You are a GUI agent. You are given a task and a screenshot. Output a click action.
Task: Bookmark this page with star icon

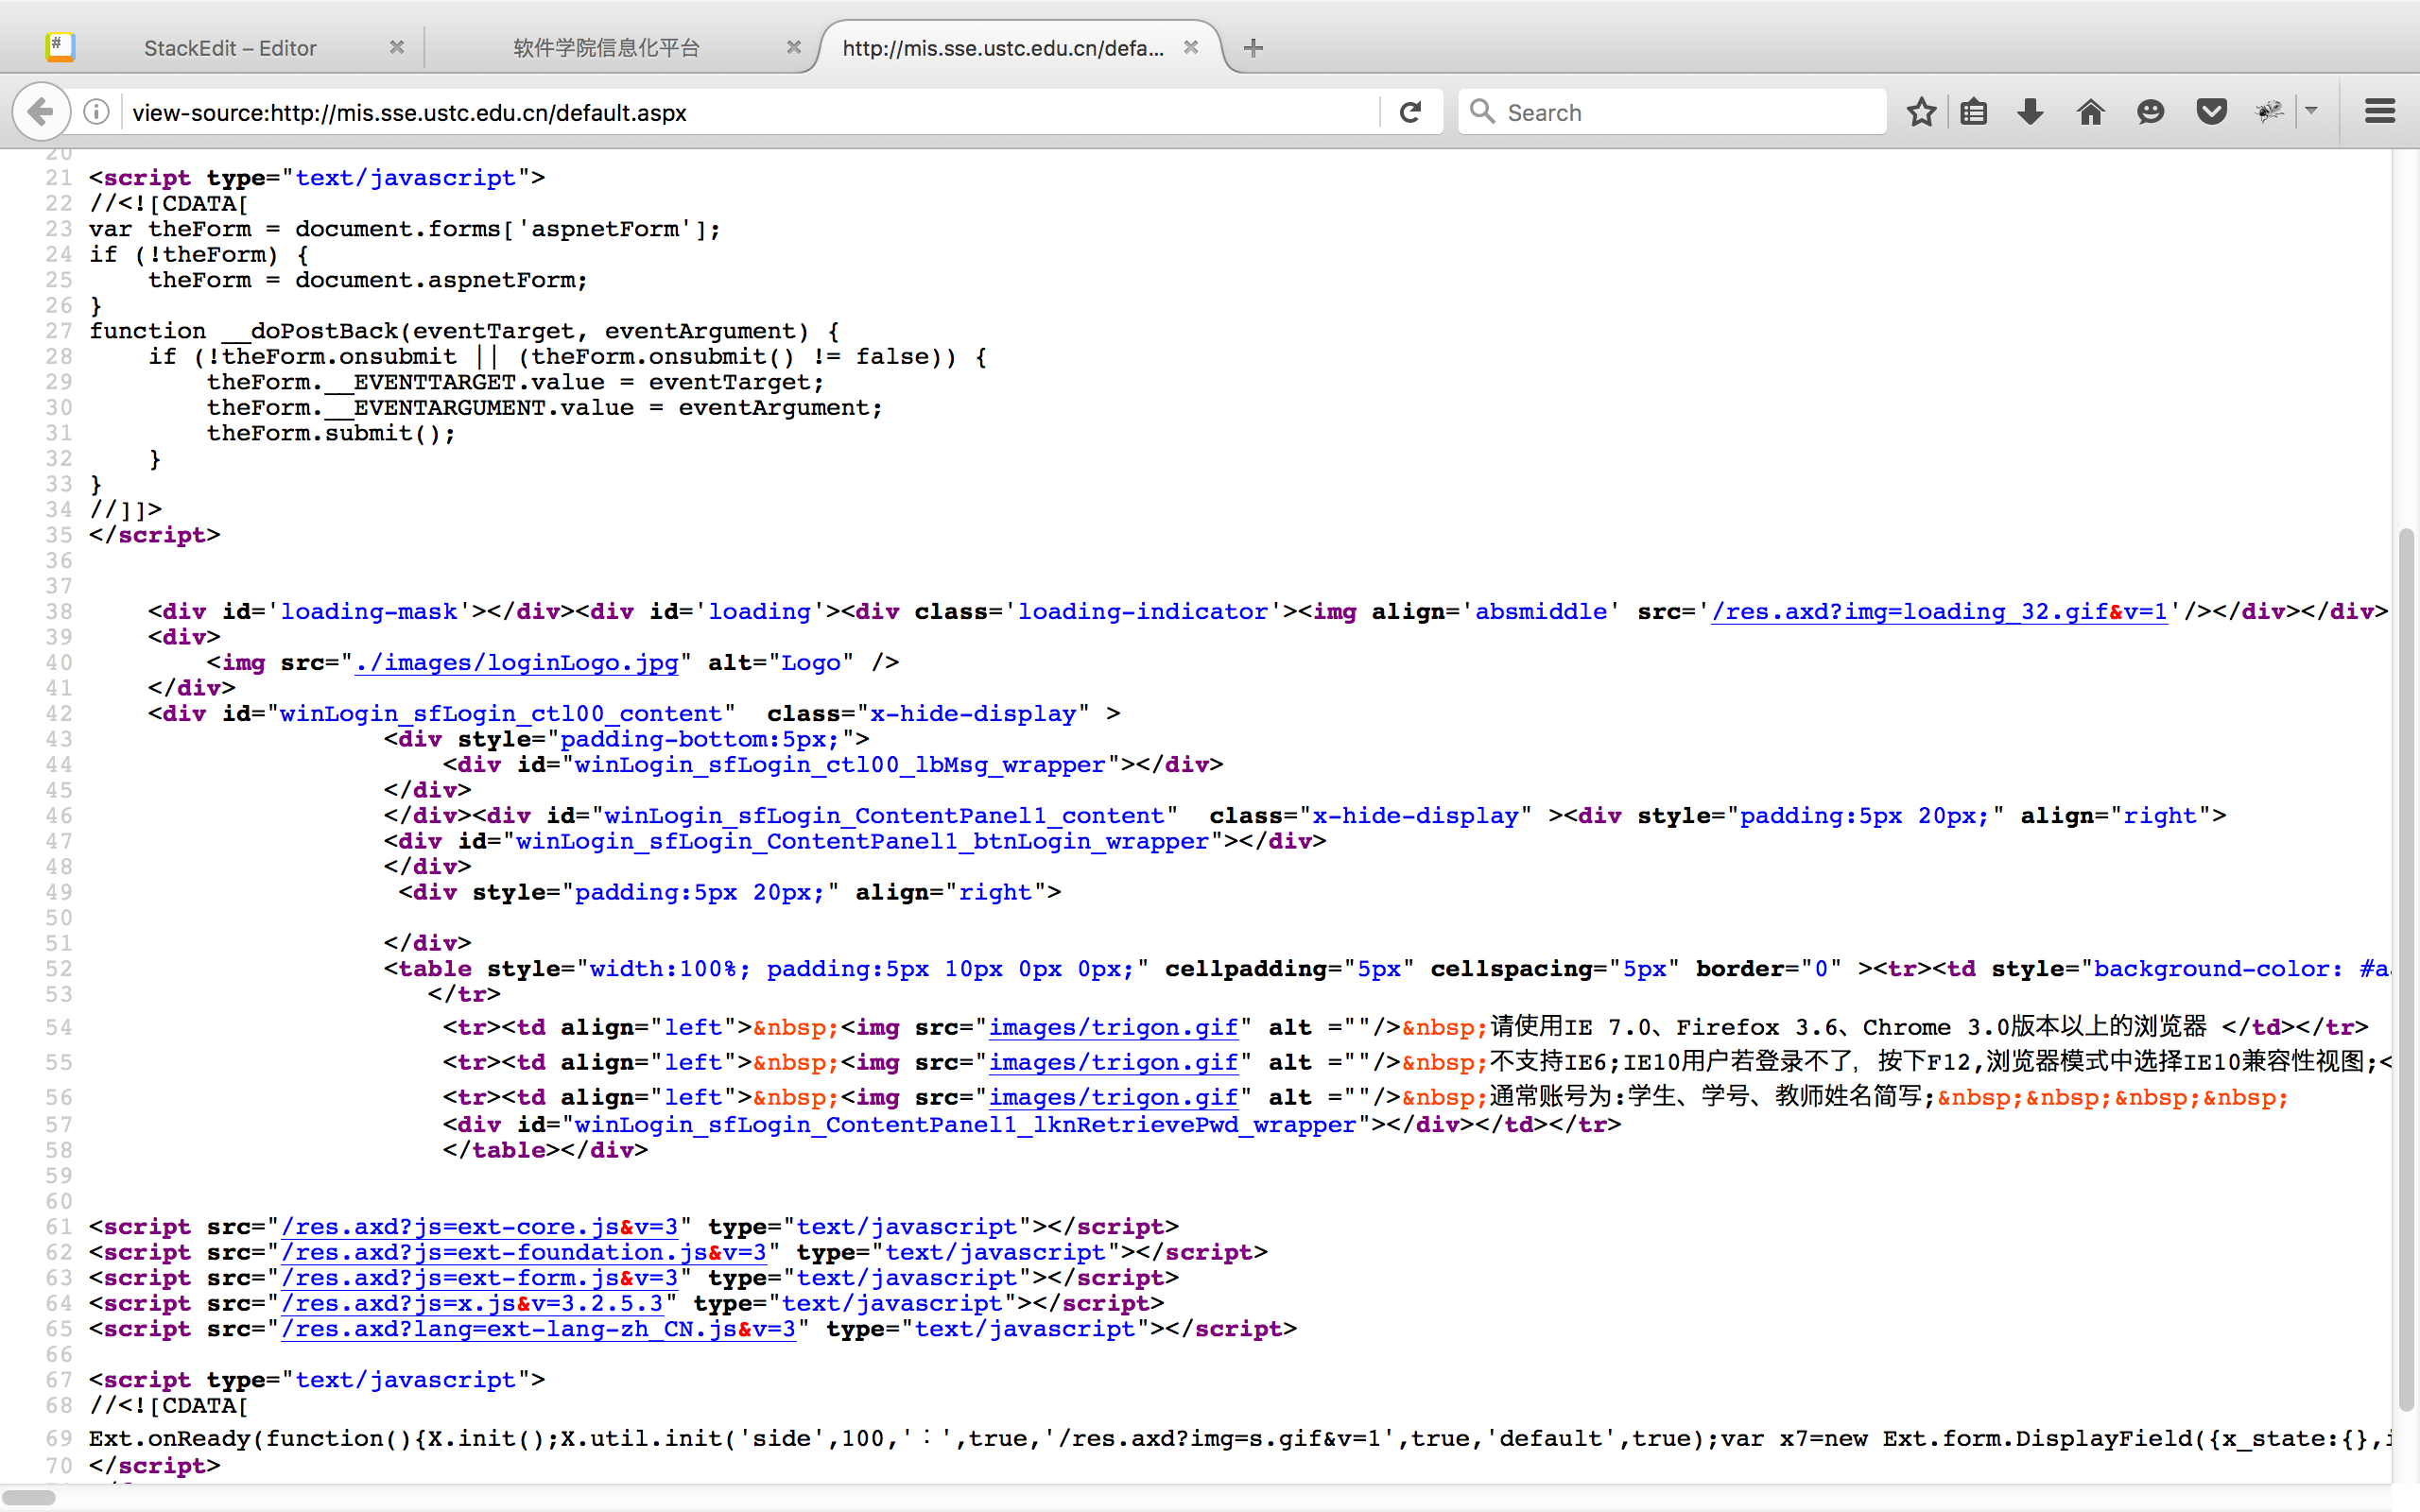click(x=1920, y=112)
